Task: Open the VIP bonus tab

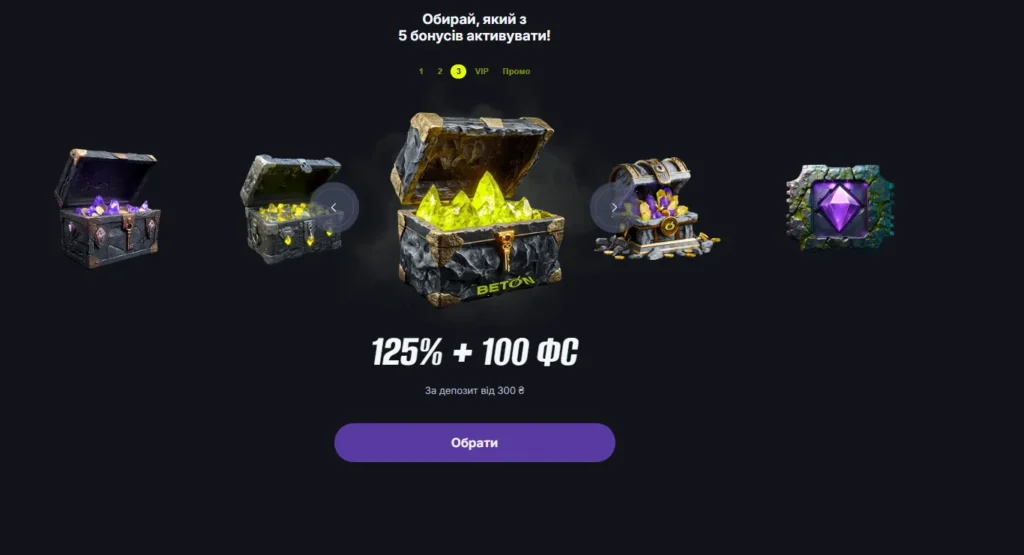Action: click(x=481, y=71)
